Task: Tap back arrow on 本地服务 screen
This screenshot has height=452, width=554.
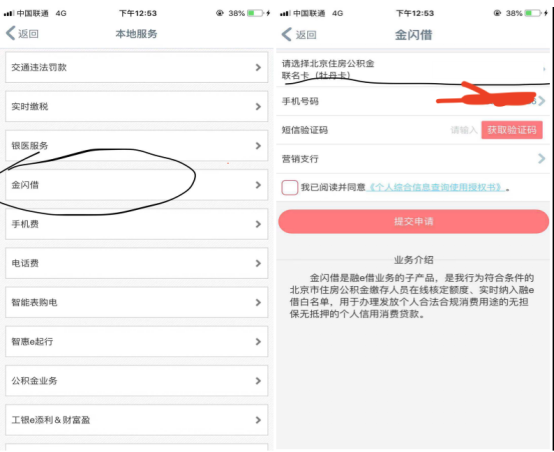Action: (11, 34)
